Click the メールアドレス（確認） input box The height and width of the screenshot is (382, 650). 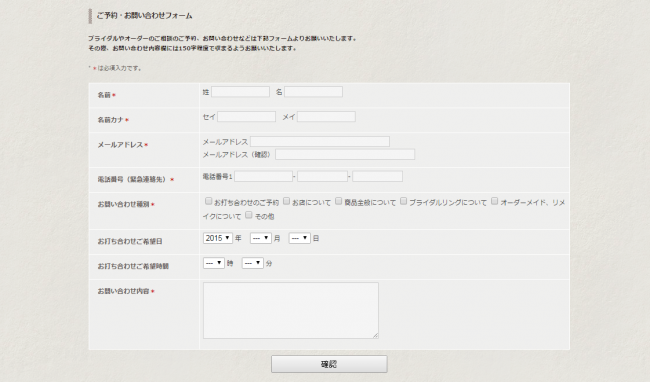click(x=345, y=154)
